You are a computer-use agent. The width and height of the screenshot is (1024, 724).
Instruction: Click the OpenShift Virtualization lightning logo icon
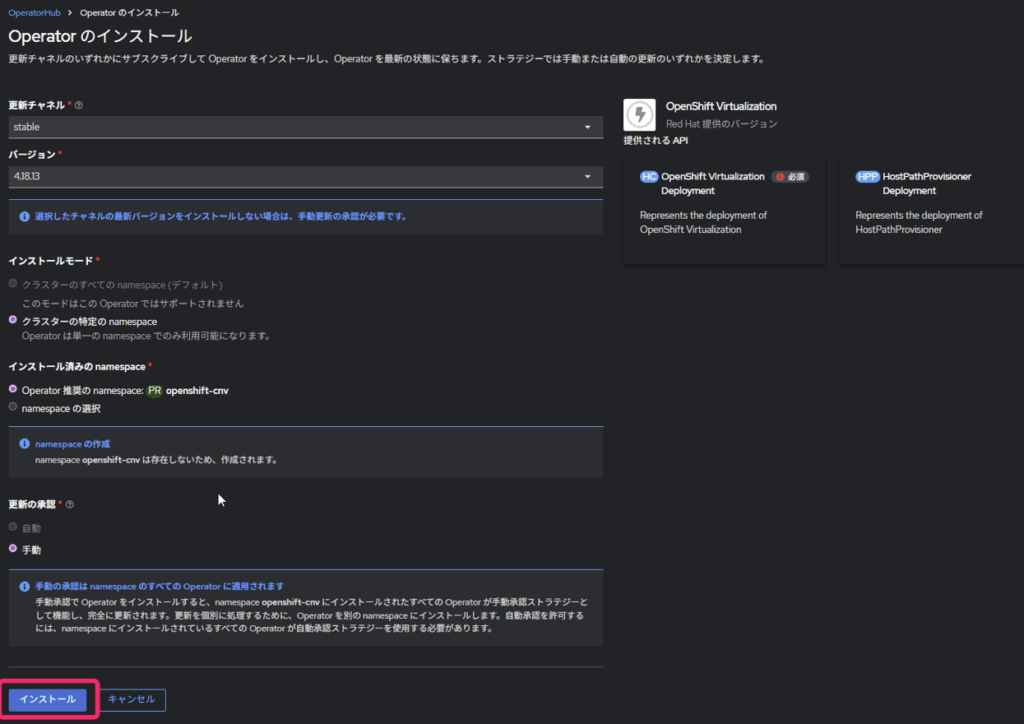click(639, 115)
